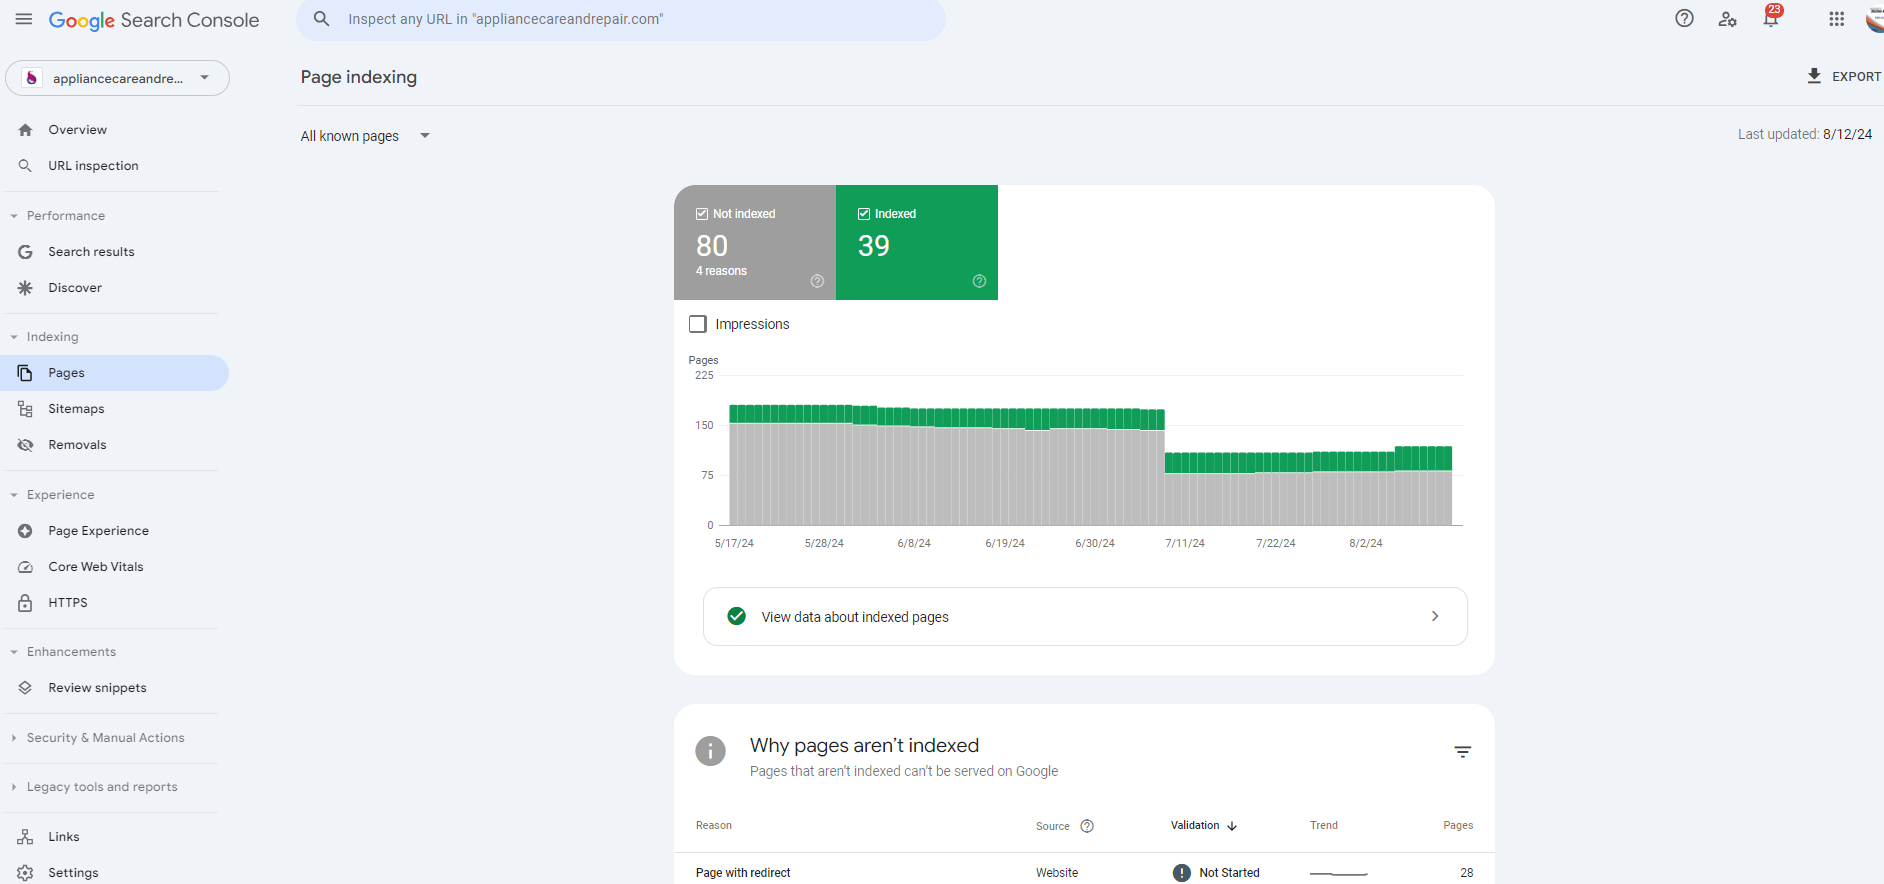Open View data about indexed pages
This screenshot has height=884, width=1884.
1085,617
